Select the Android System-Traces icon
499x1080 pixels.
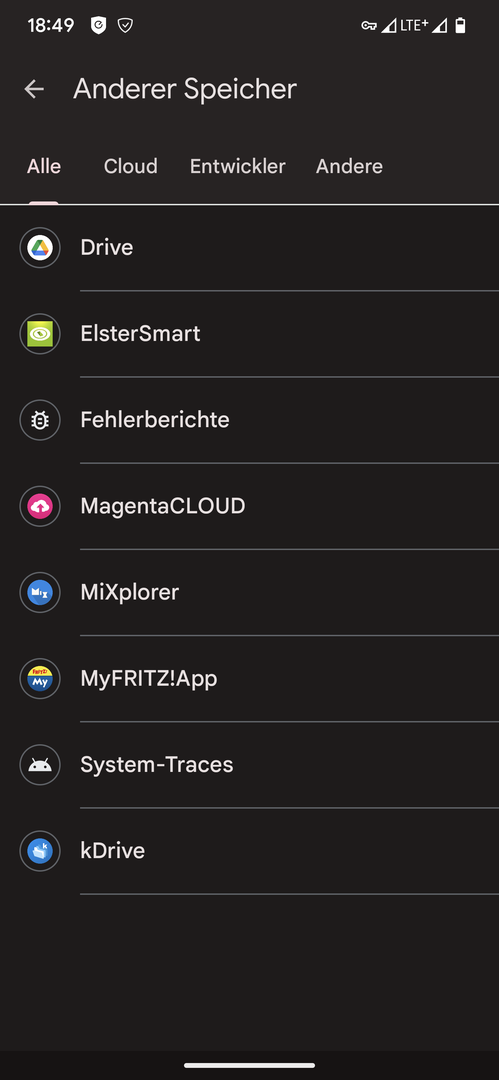pos(40,765)
